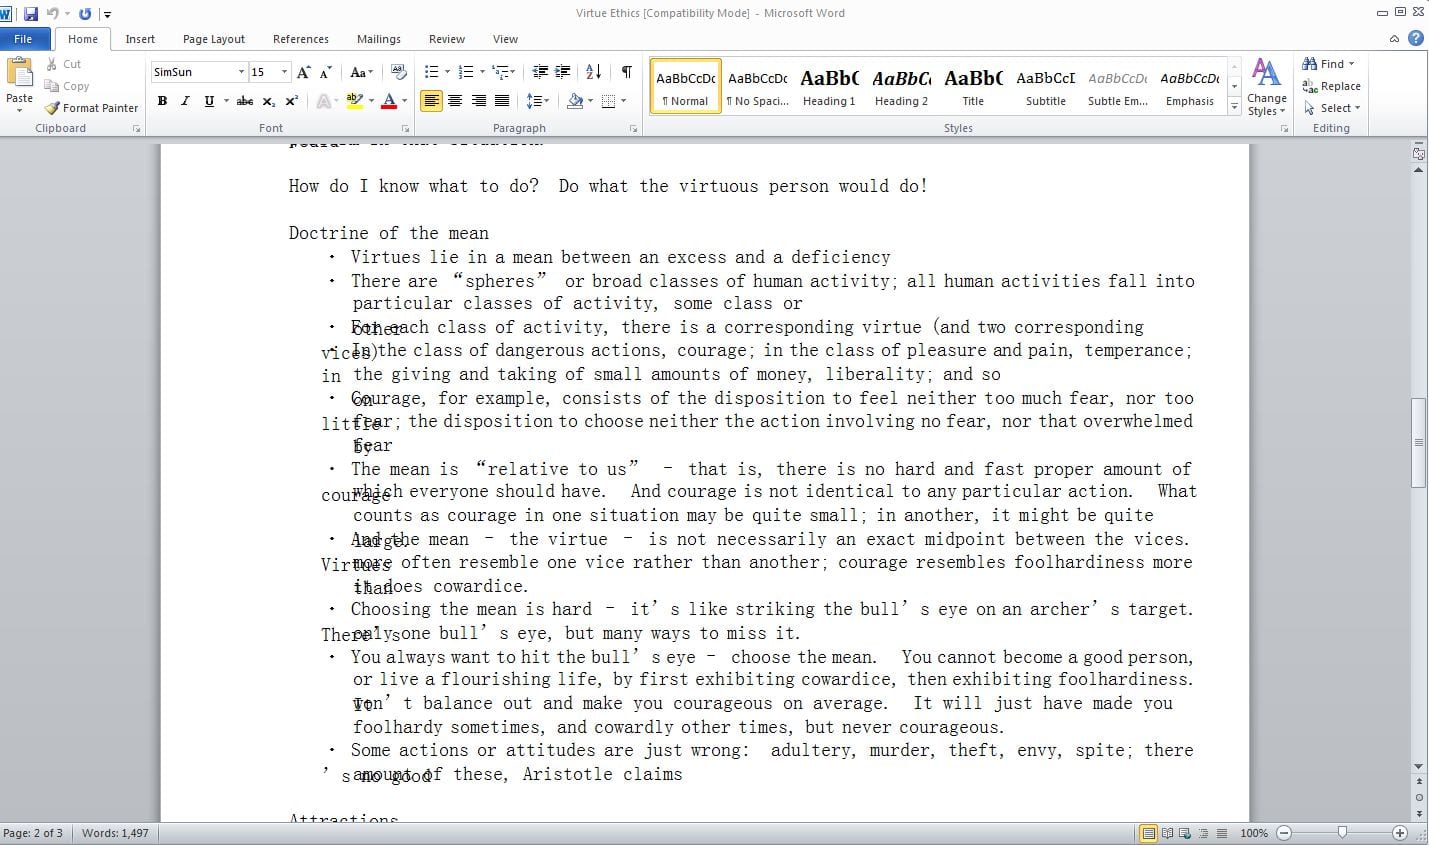This screenshot has height=845, width=1429.
Task: Open the Sort paragraph tool
Action: (x=593, y=72)
